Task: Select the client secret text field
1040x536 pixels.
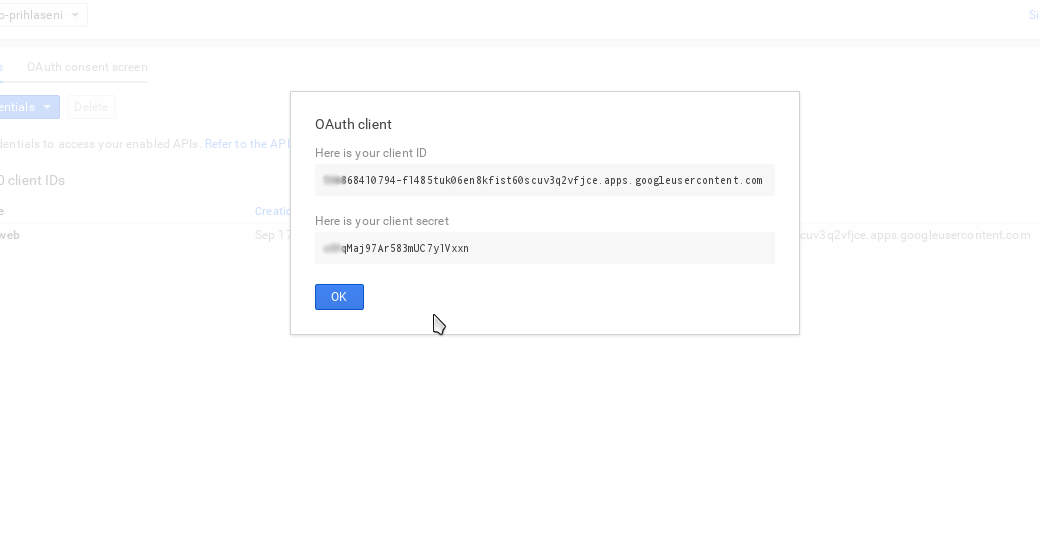Action: click(545, 248)
